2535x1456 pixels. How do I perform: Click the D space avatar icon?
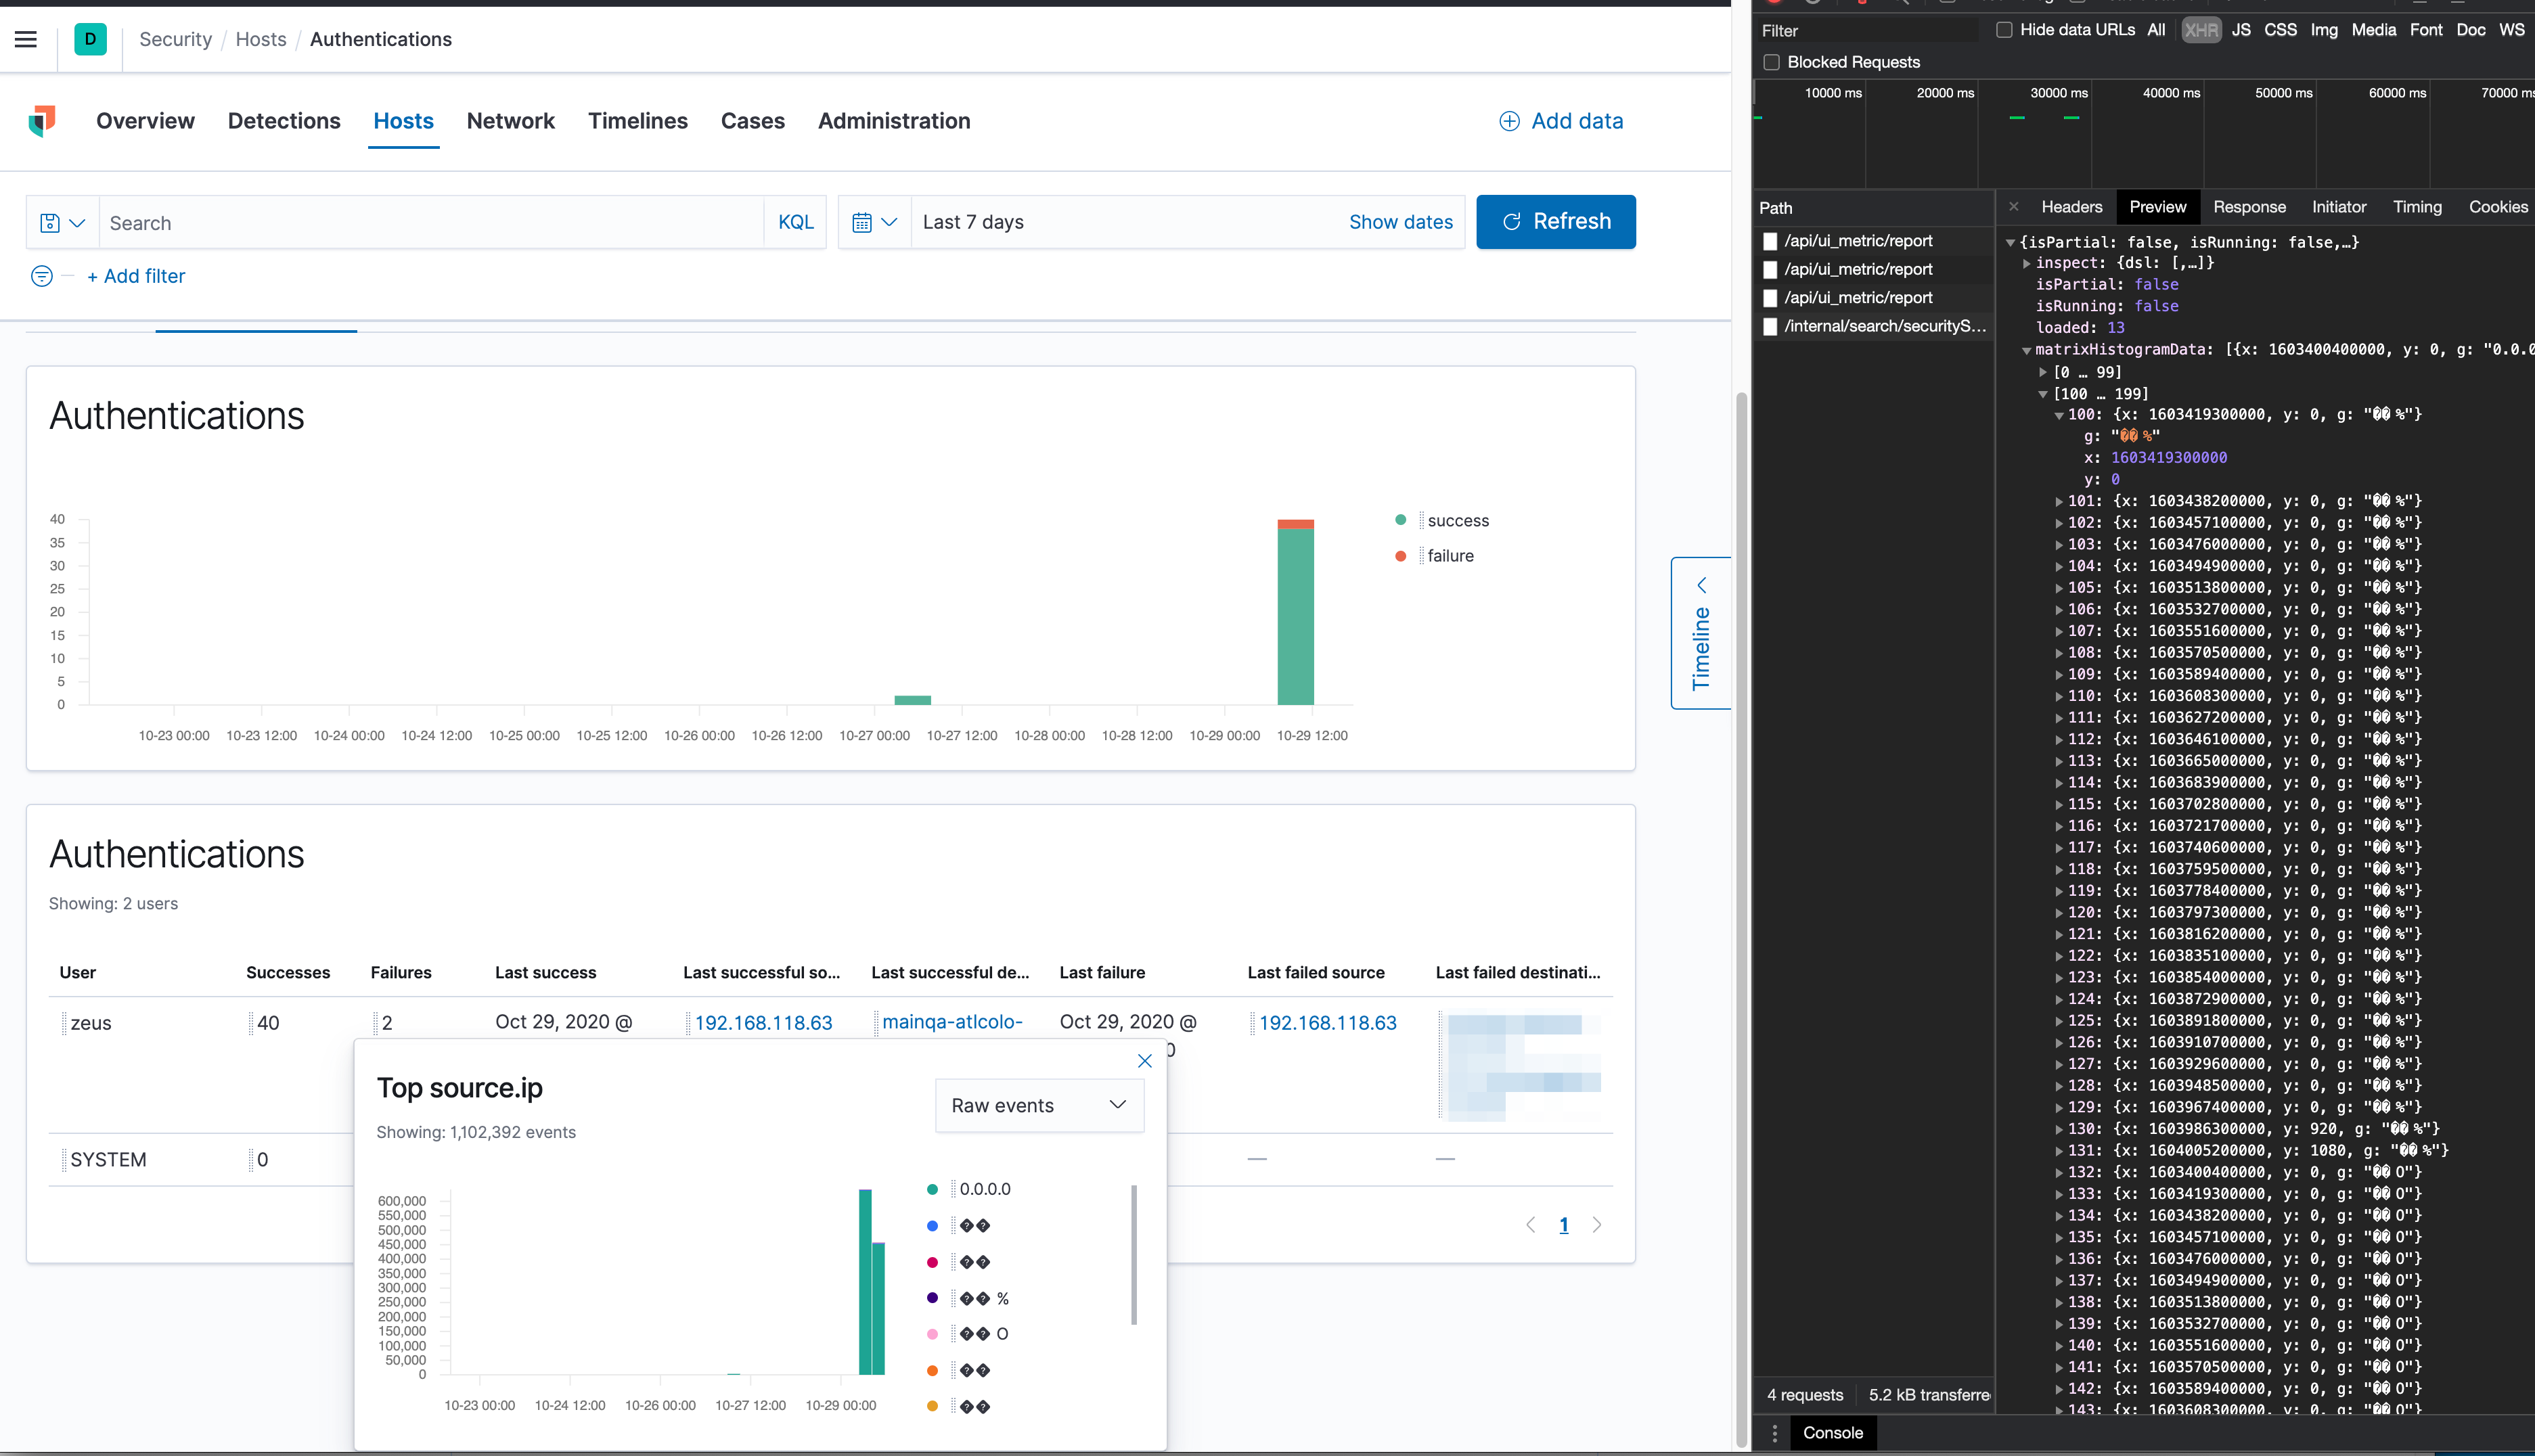pyautogui.click(x=90, y=39)
